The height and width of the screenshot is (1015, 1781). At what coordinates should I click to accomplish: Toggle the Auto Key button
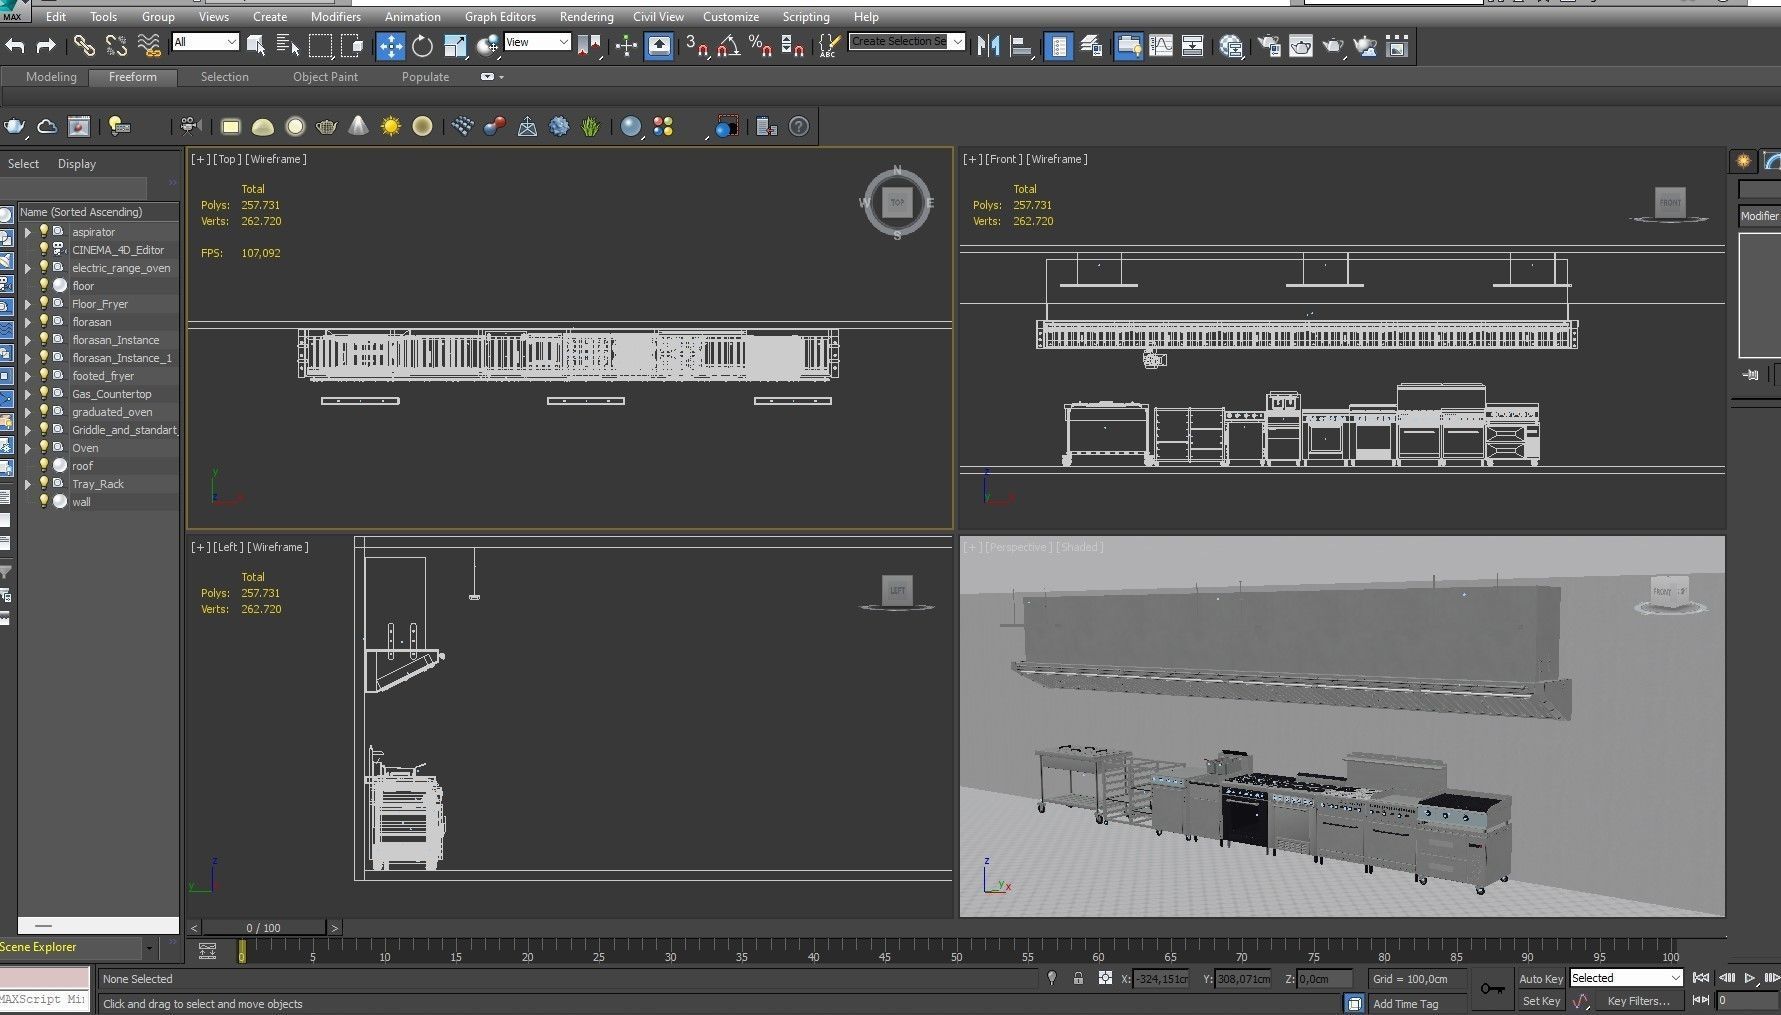click(1540, 979)
